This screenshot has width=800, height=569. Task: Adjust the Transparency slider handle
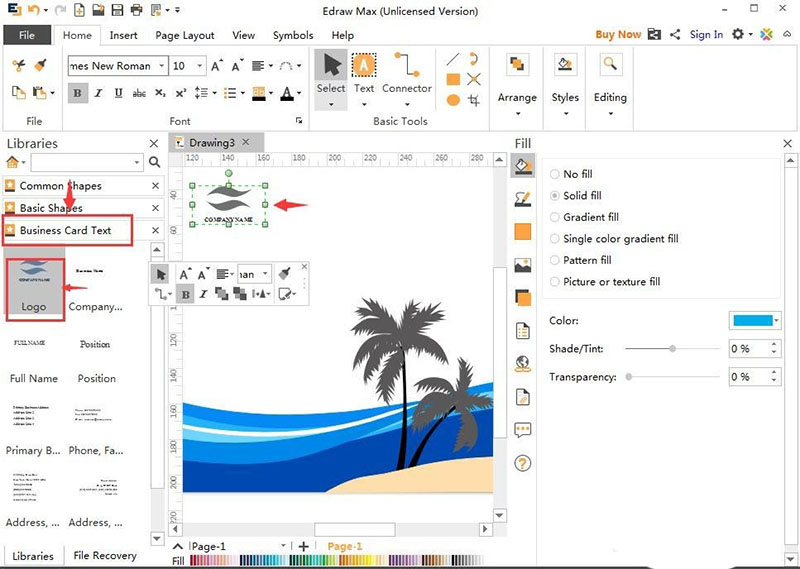click(x=629, y=377)
